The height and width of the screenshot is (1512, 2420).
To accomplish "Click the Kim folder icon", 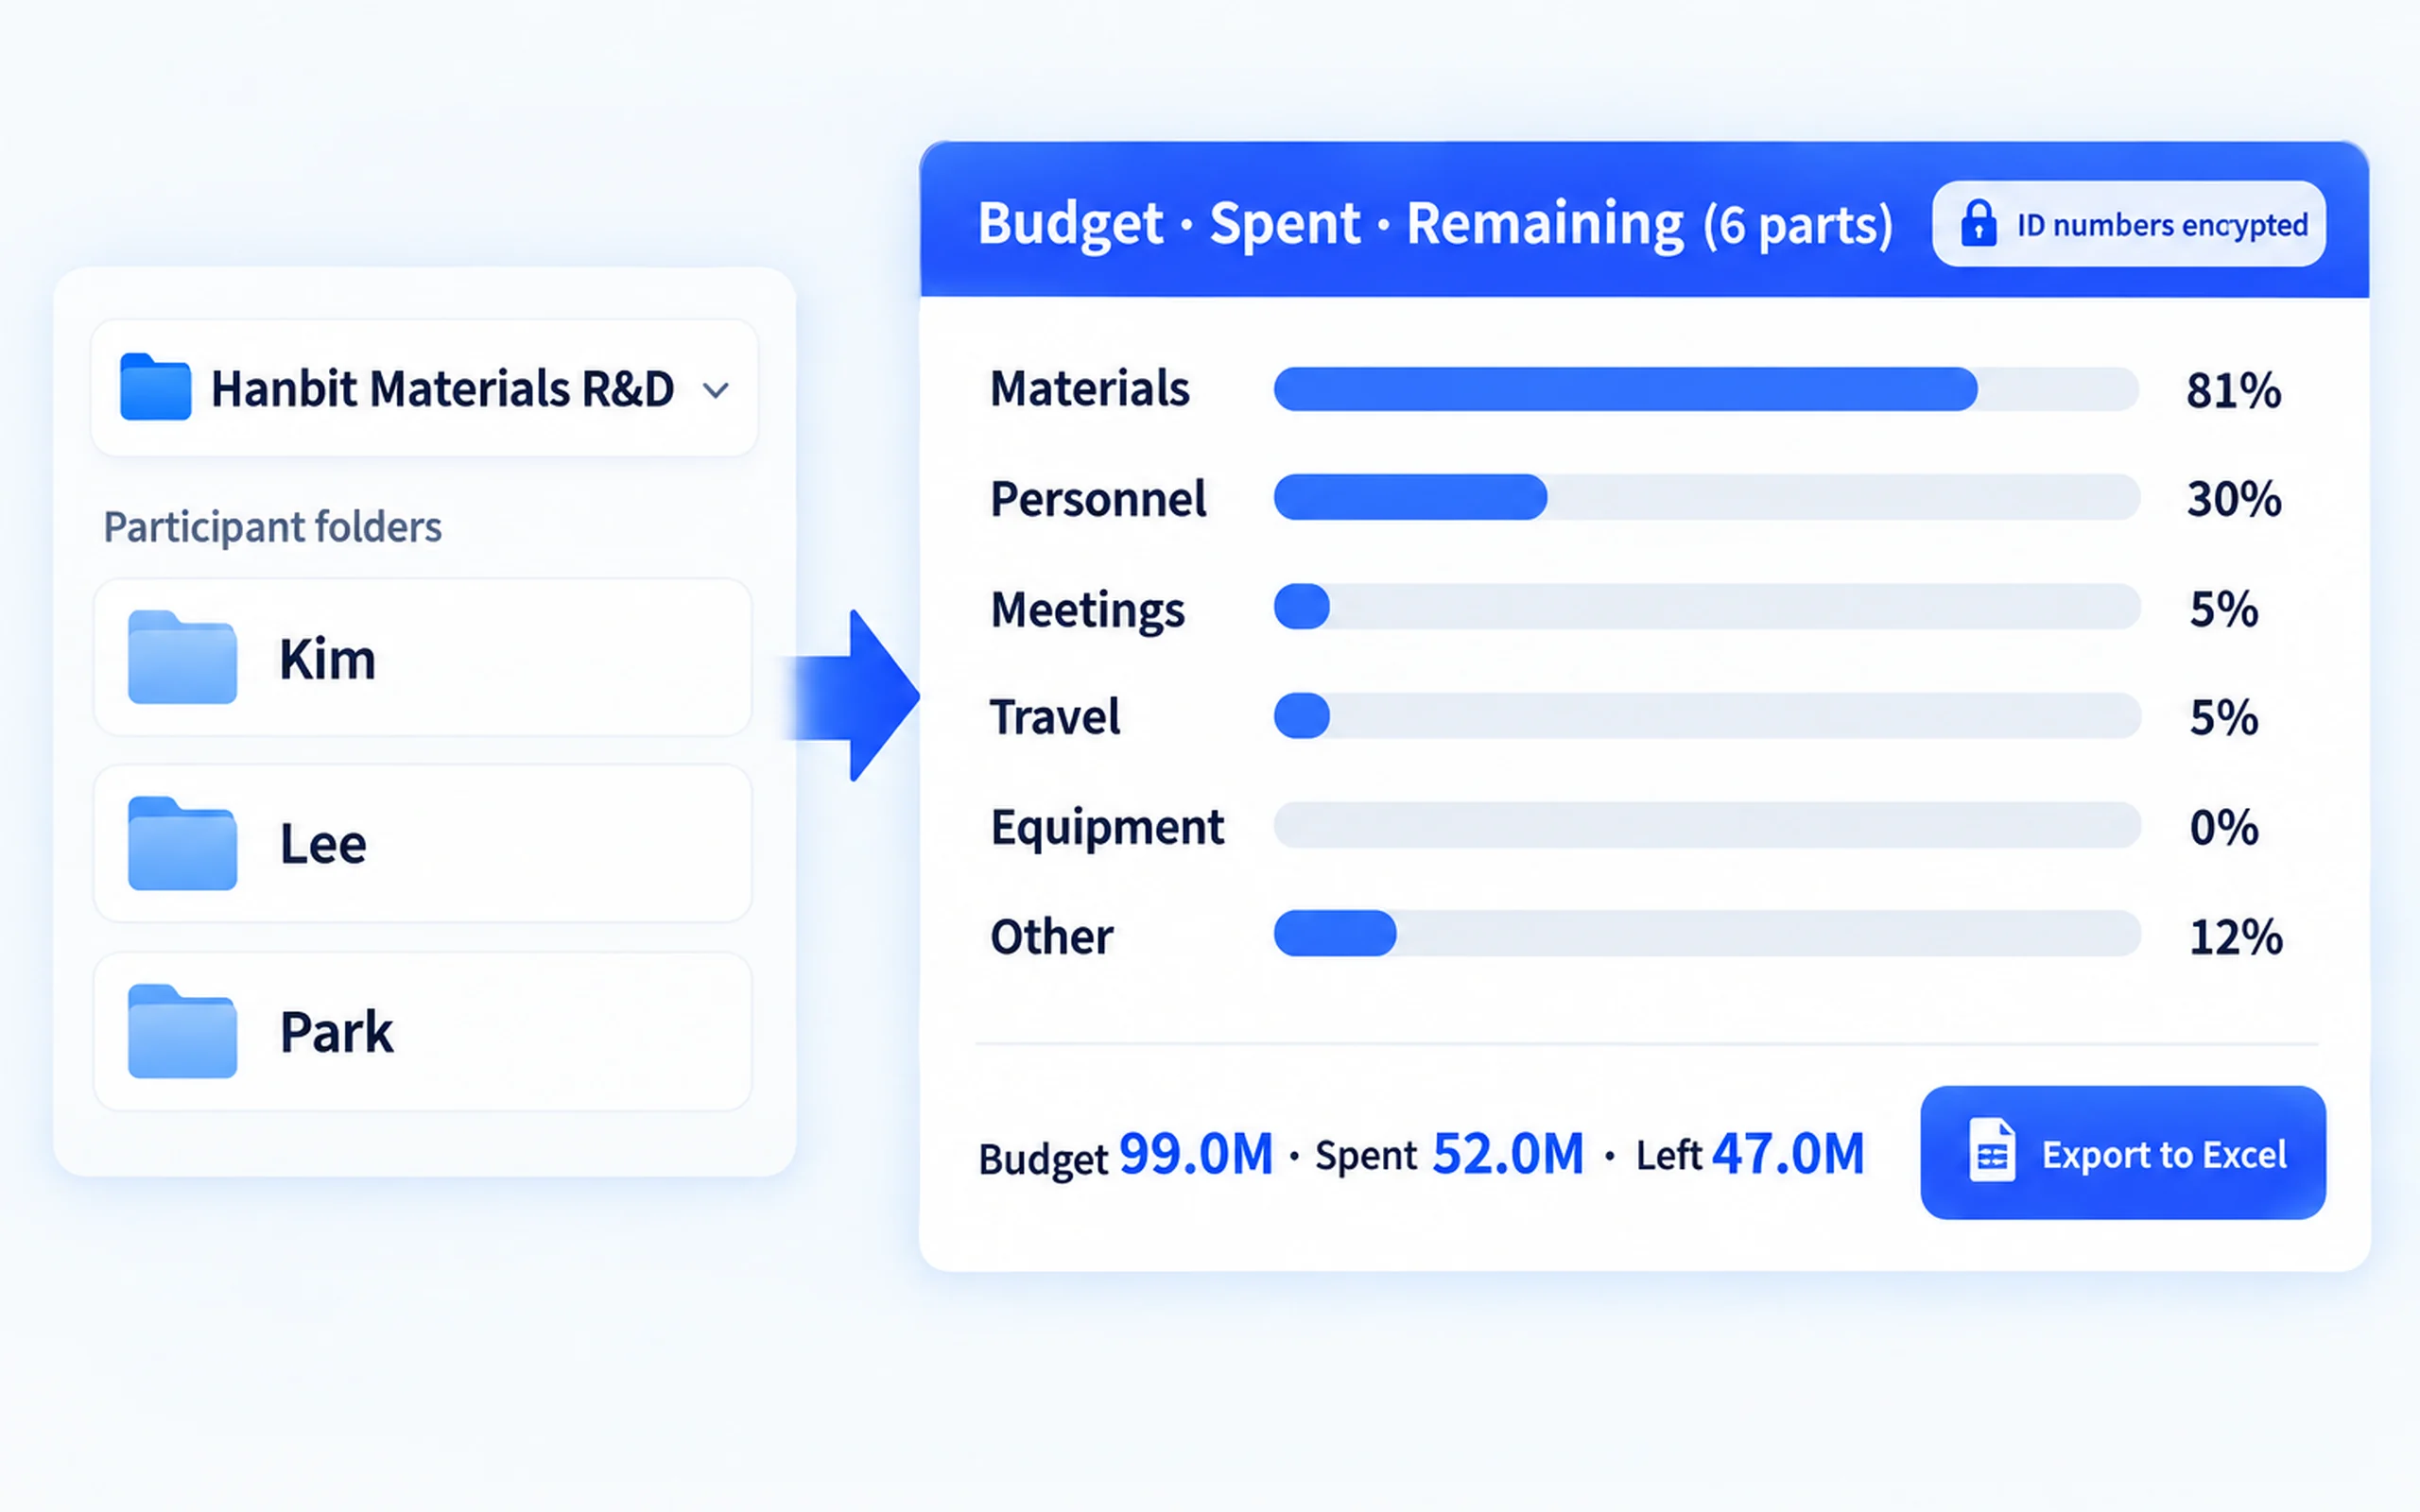I will (x=182, y=657).
